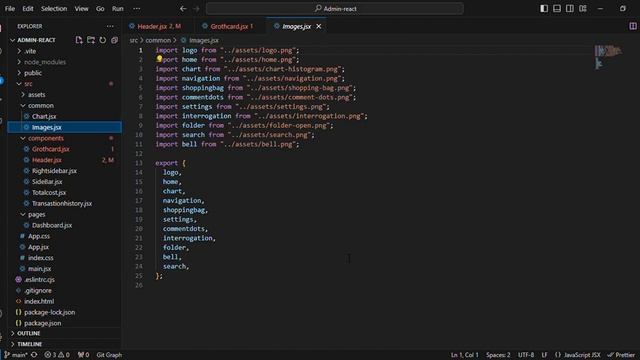640x360 pixels.
Task: Change the UTF-8 file encoding
Action: coord(526,355)
